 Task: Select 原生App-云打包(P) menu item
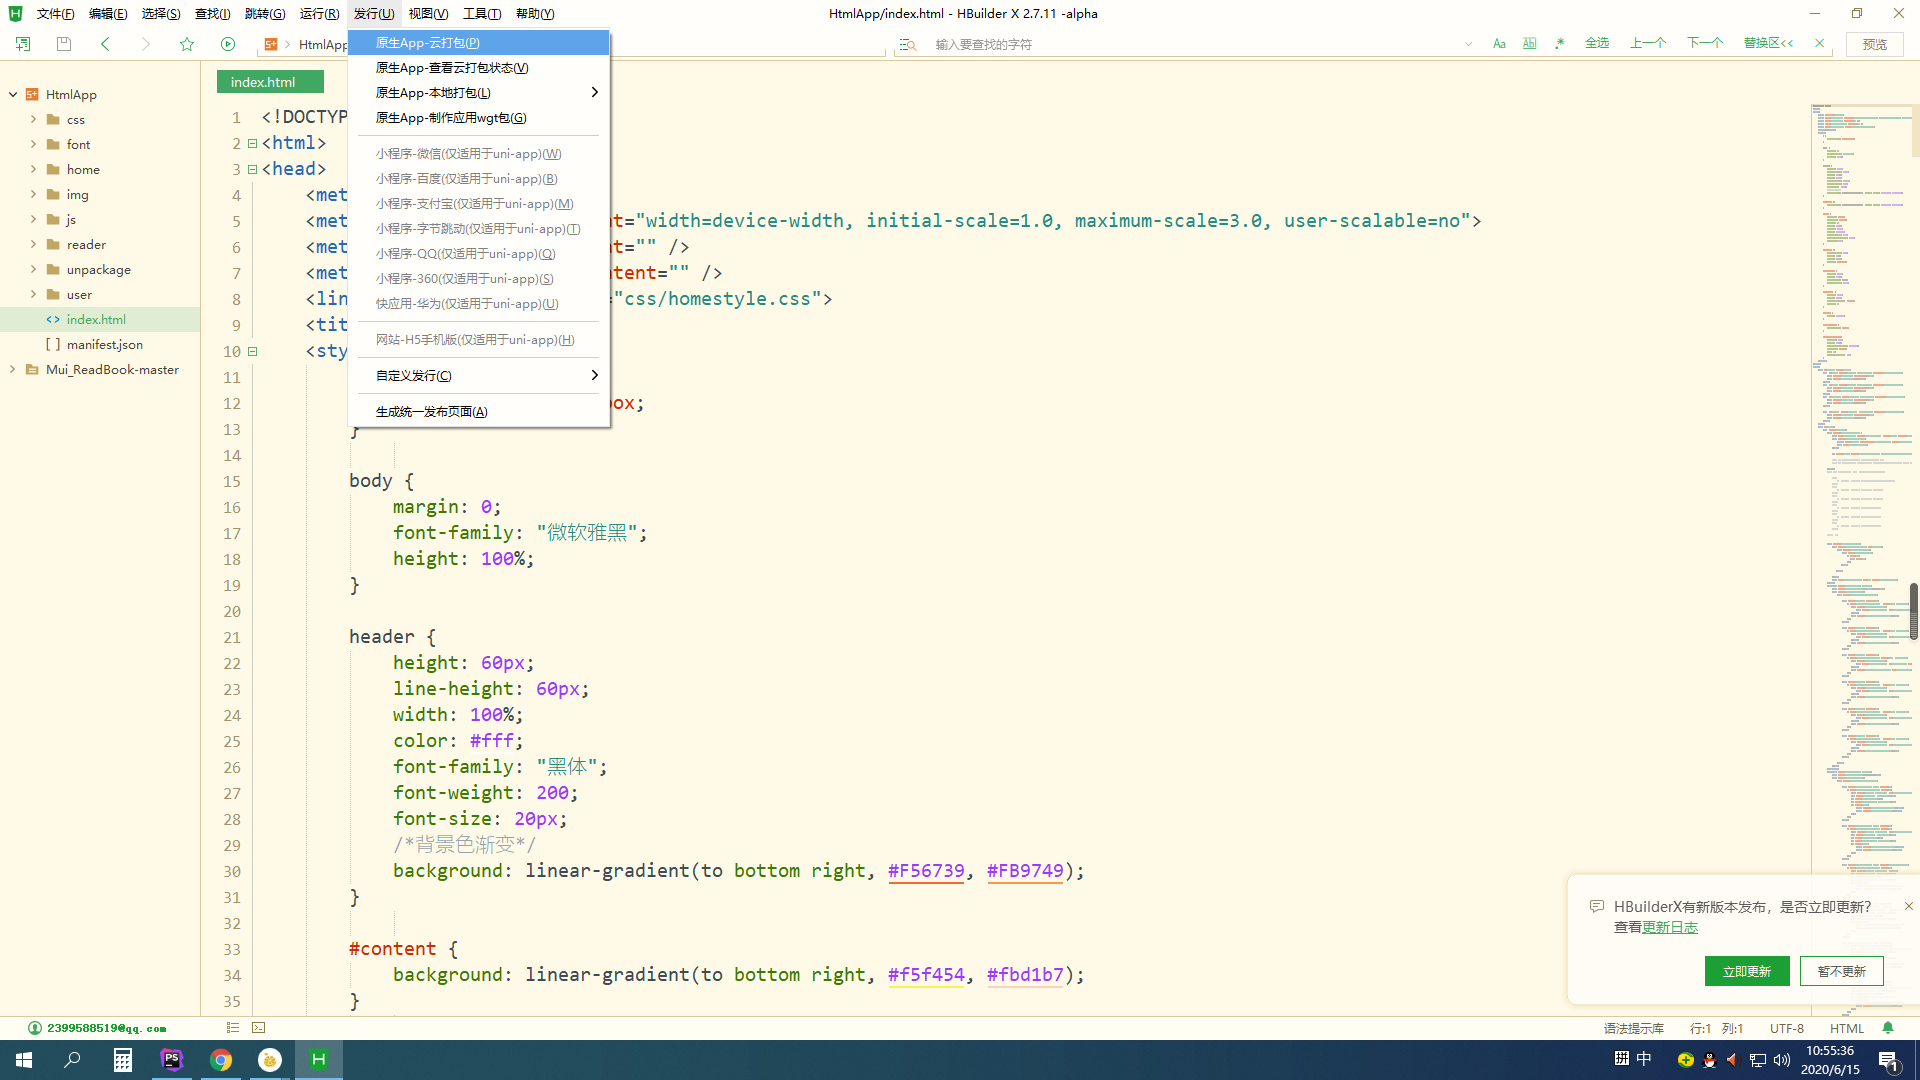click(x=478, y=43)
